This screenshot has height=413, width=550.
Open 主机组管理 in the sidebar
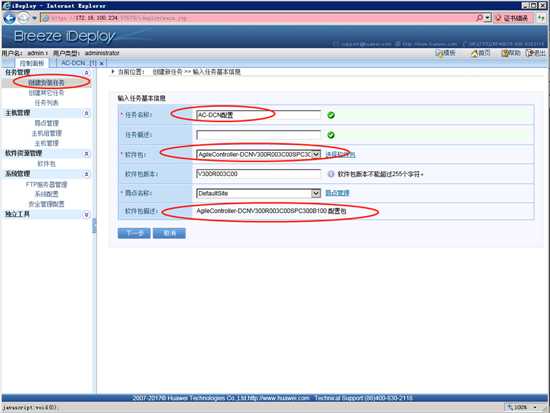(x=46, y=133)
